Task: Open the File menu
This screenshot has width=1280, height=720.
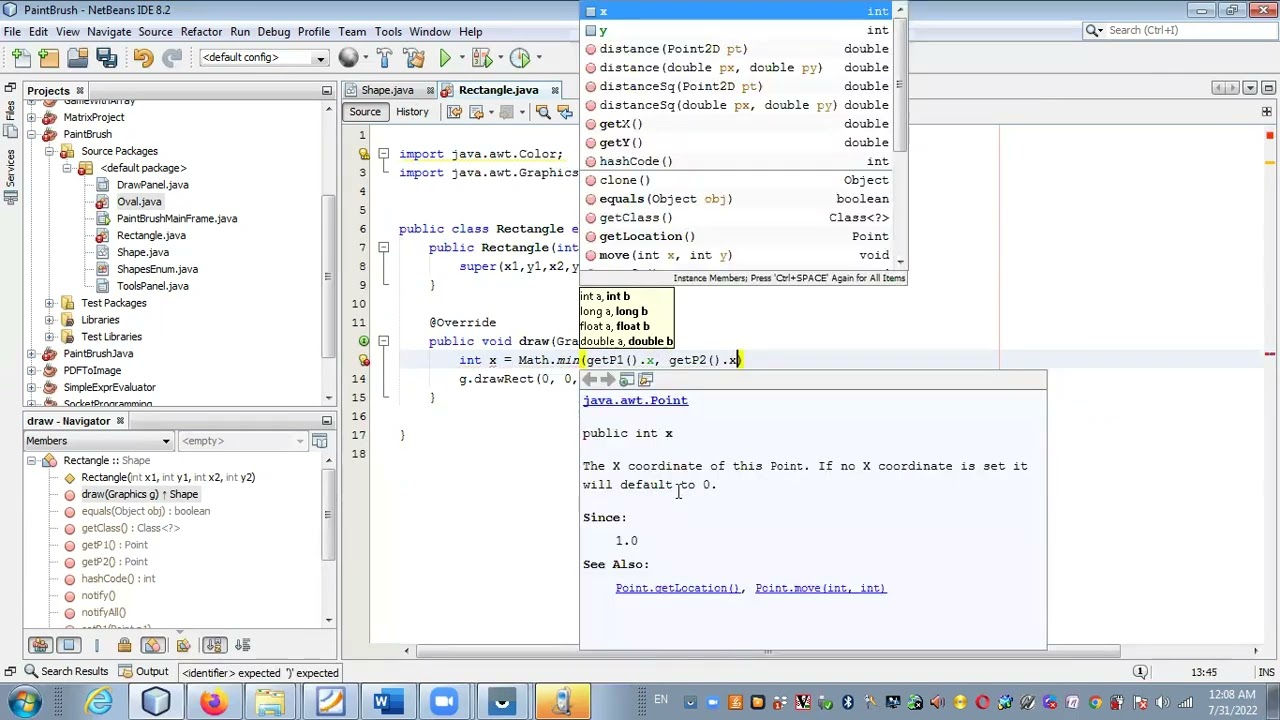Action: 12,31
